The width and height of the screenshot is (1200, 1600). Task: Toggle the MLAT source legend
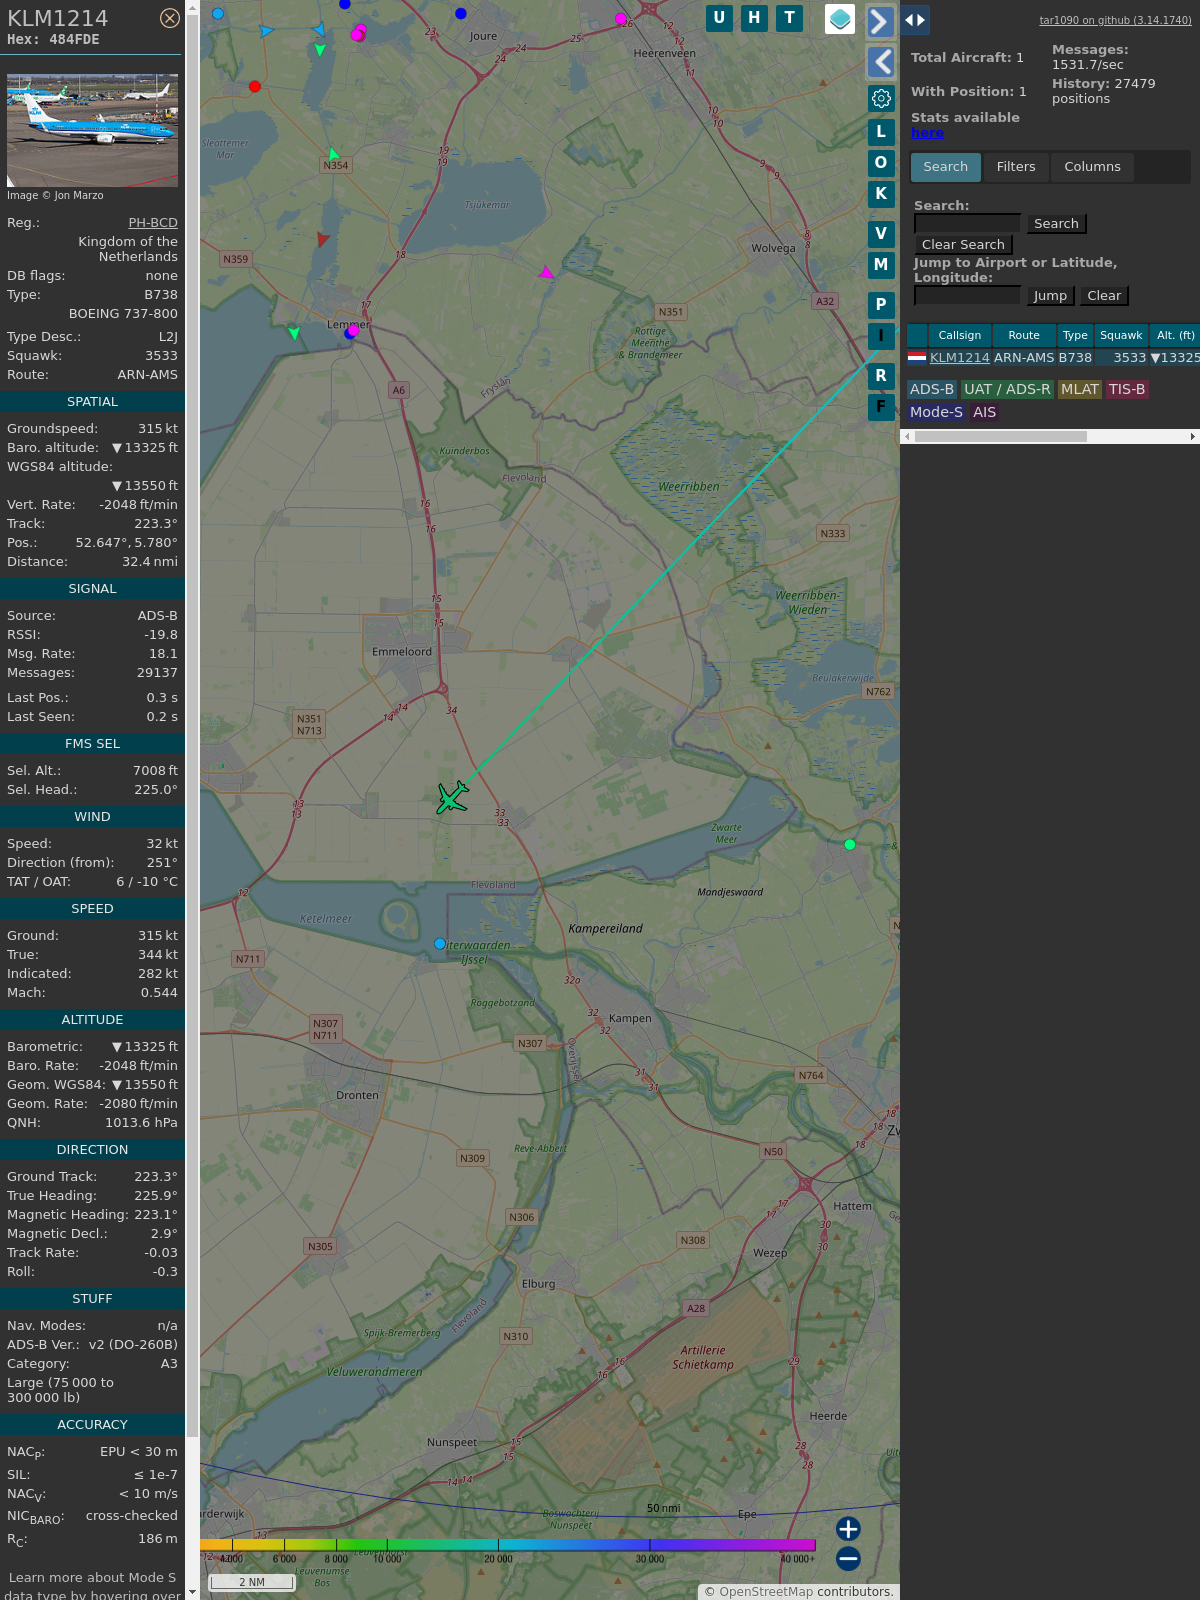pos(1080,390)
